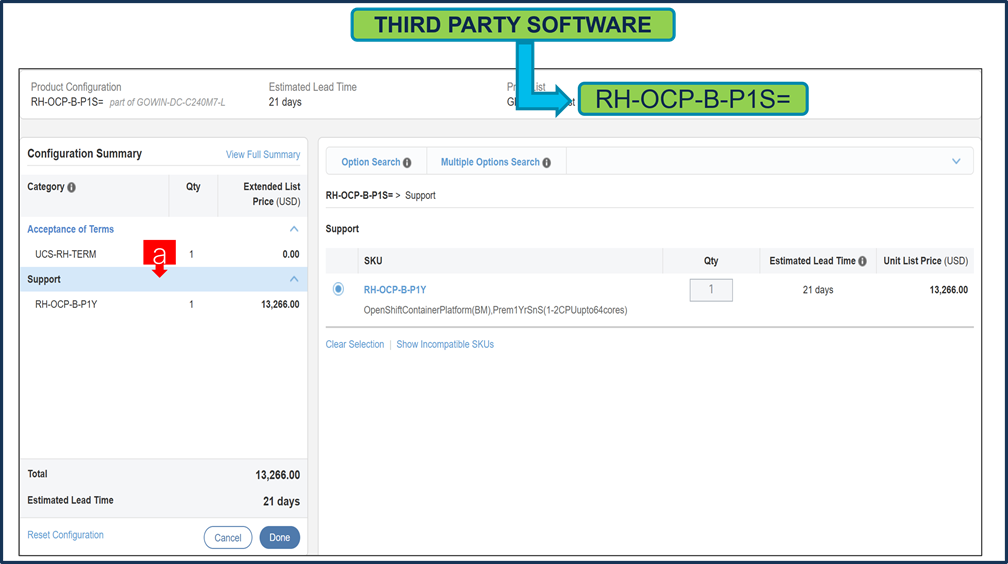Click the SKU column header

click(x=373, y=261)
